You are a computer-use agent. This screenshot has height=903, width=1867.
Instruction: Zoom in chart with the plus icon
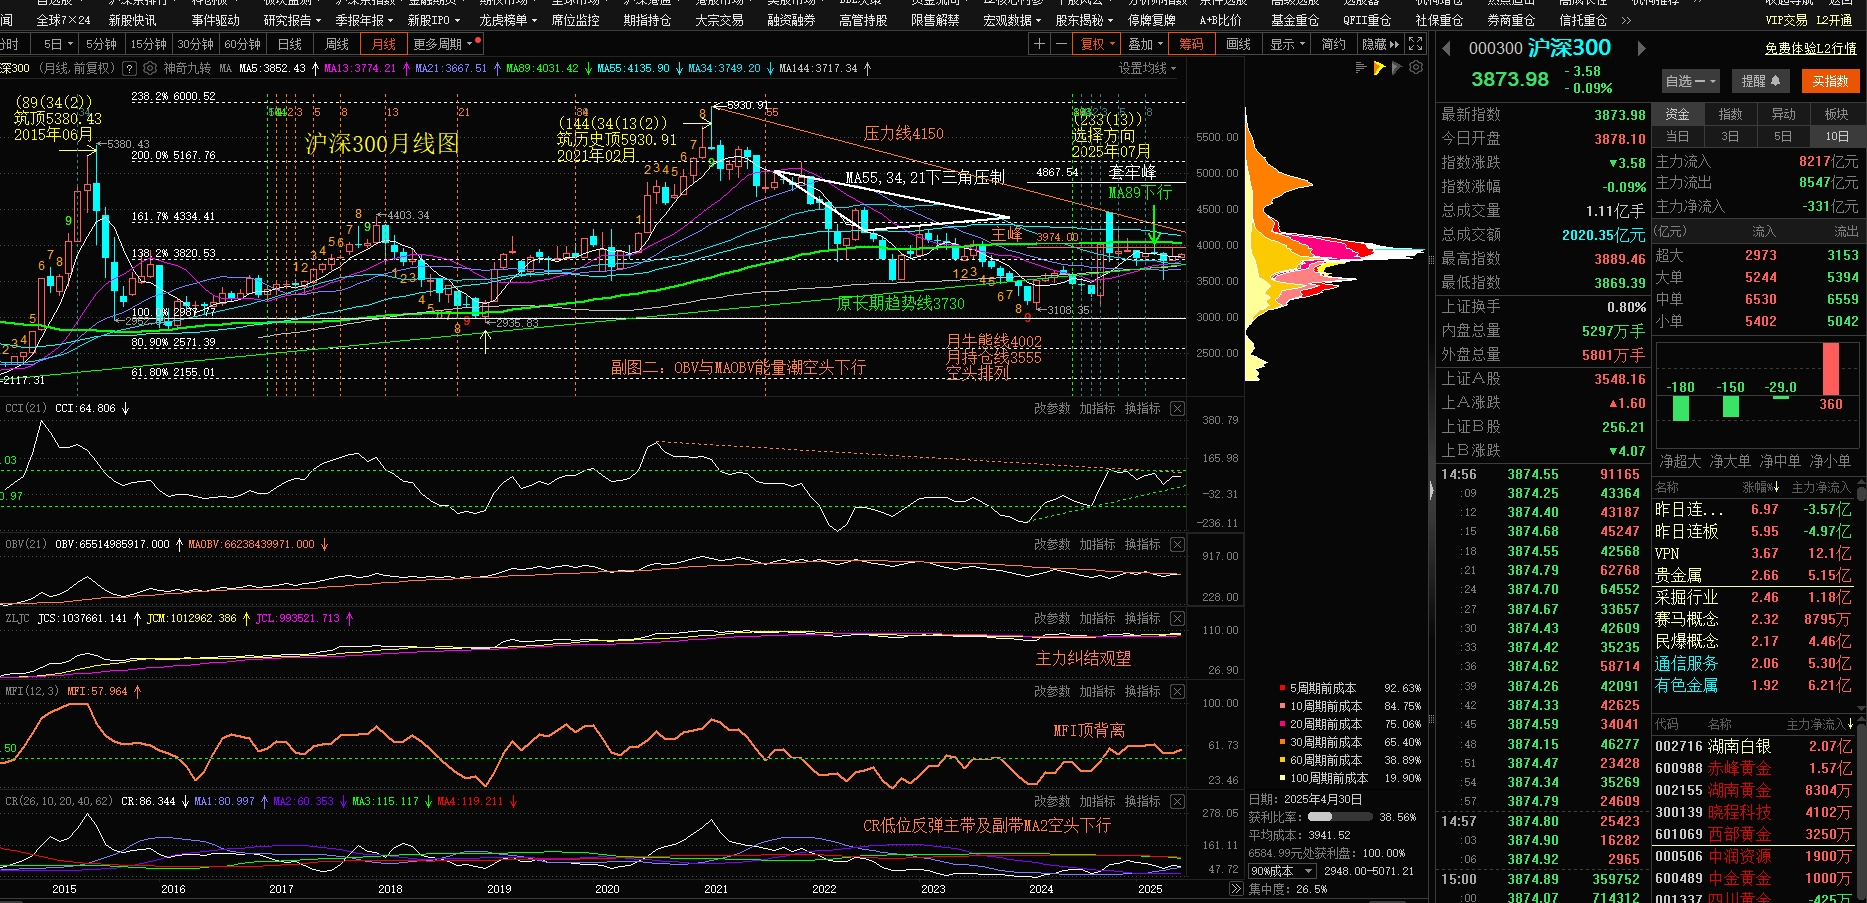pos(1040,44)
